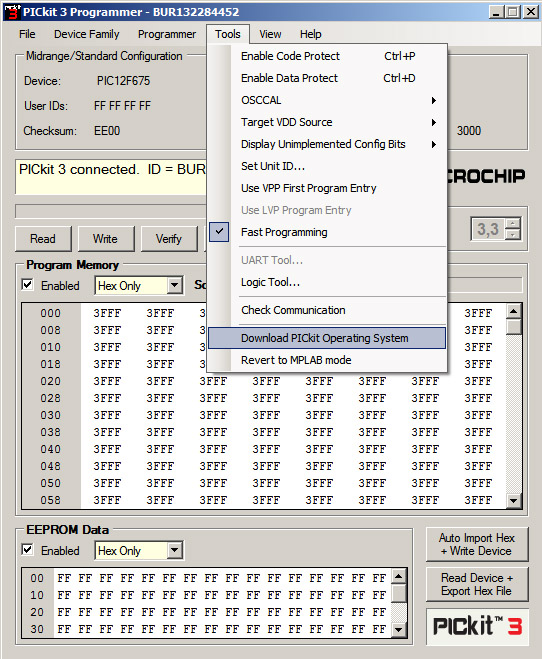Choose Enable Code Protect
The width and height of the screenshot is (542, 659).
tap(326, 56)
